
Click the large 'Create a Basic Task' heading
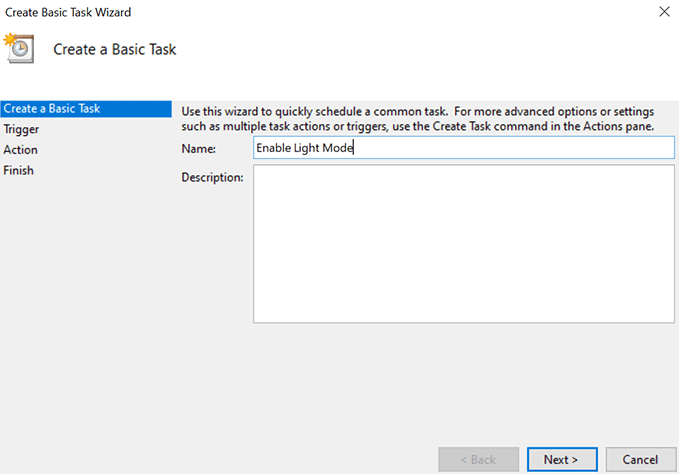tap(114, 48)
